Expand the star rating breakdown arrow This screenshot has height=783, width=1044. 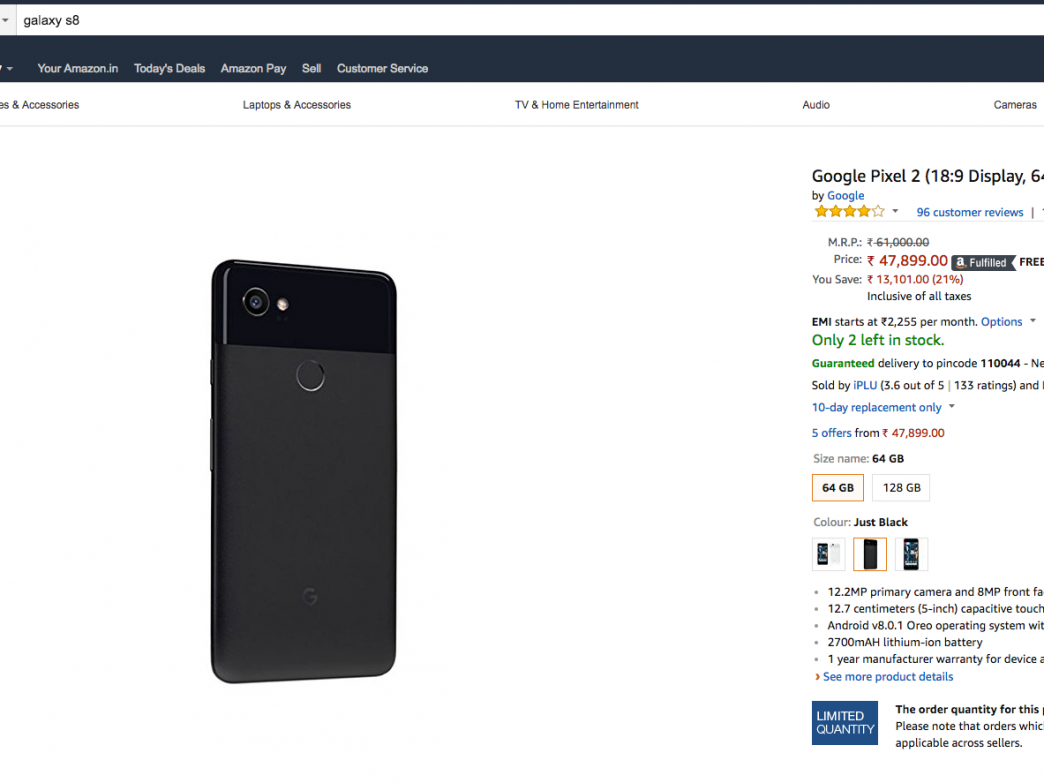click(x=895, y=212)
